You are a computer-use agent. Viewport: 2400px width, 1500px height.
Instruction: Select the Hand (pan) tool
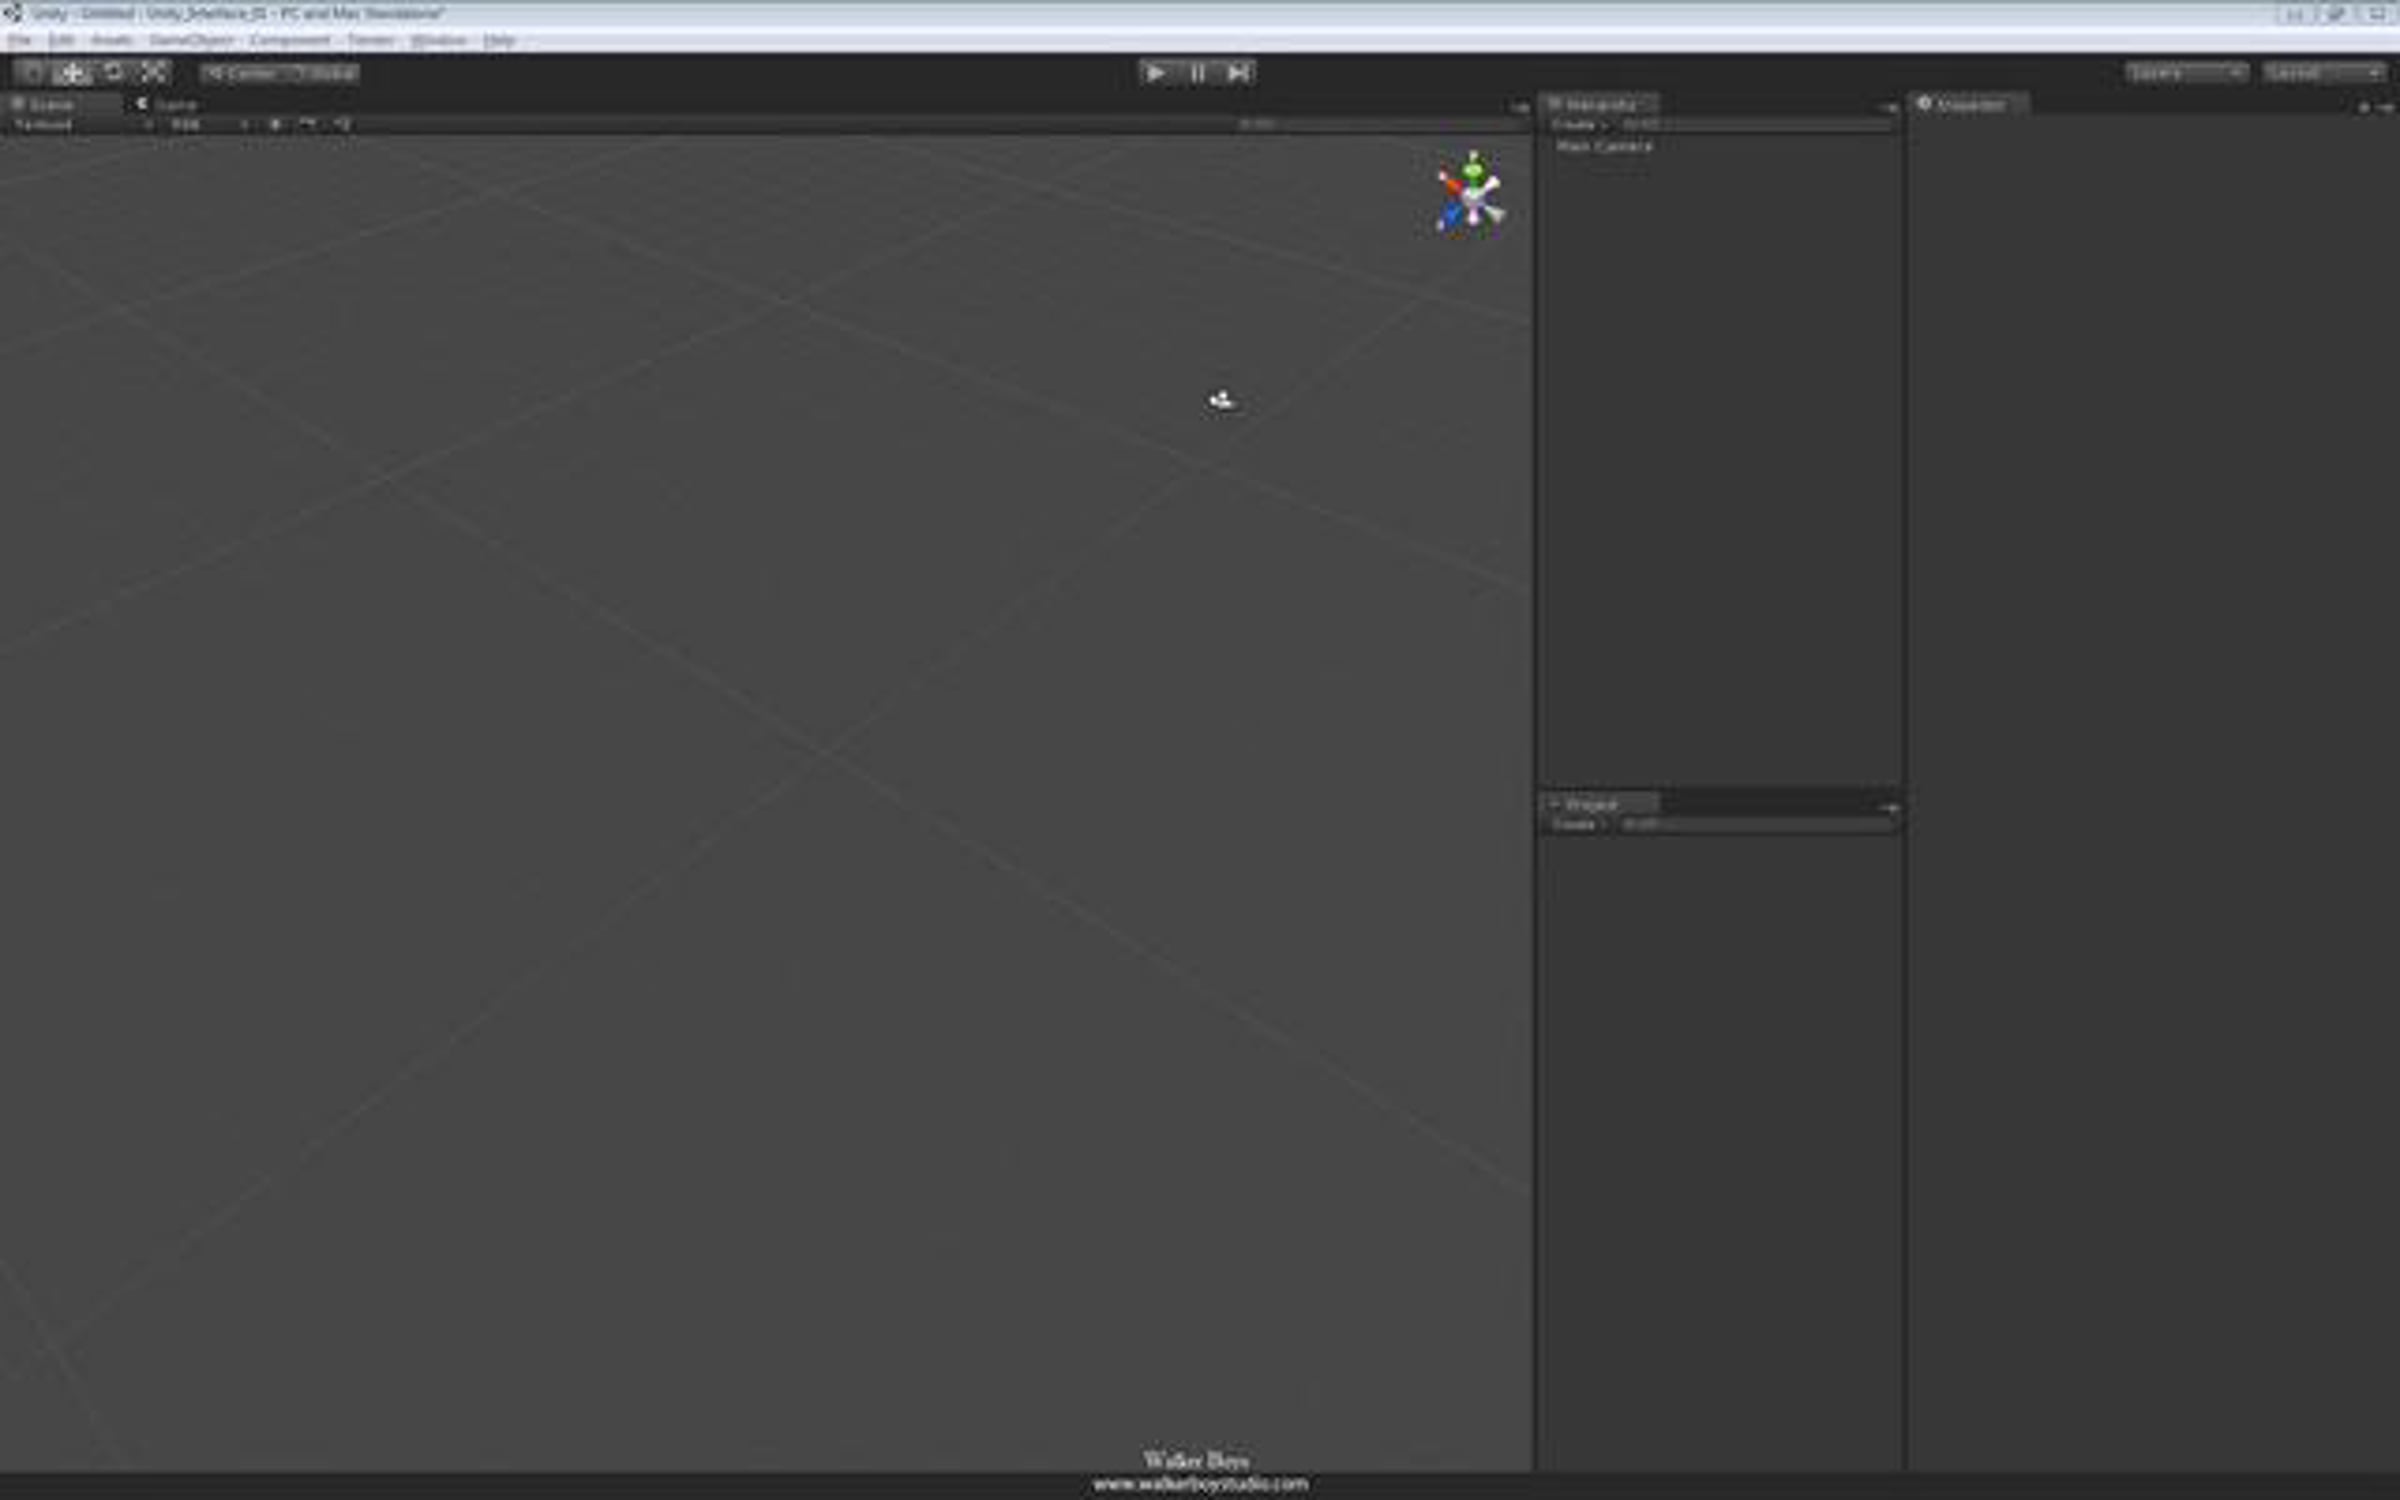[32, 72]
